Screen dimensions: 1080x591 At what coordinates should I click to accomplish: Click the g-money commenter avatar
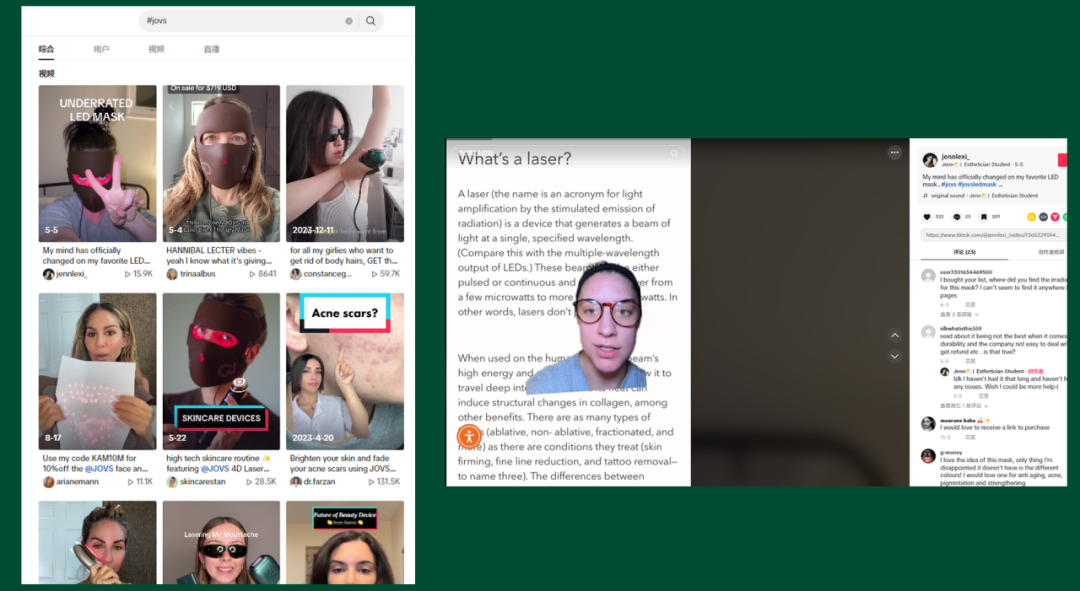[x=928, y=455]
